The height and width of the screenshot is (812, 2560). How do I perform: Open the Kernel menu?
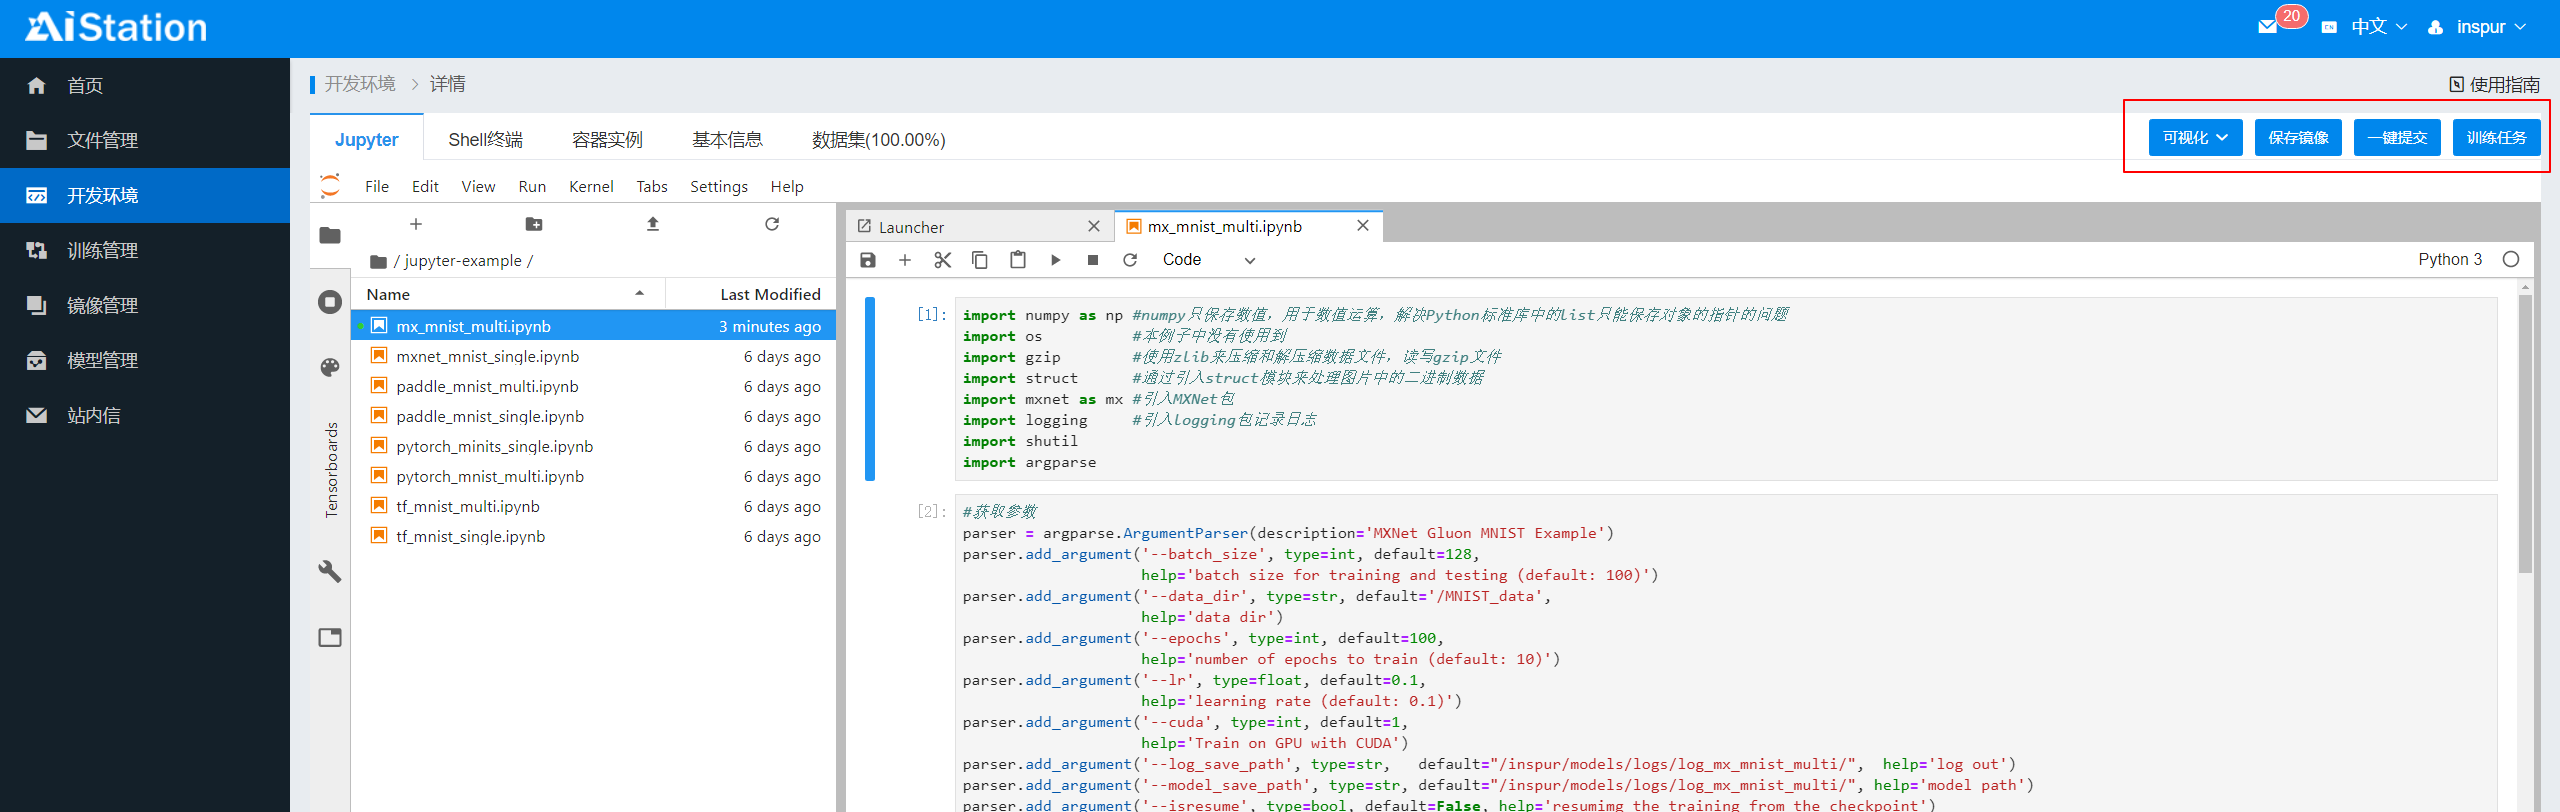[590, 187]
